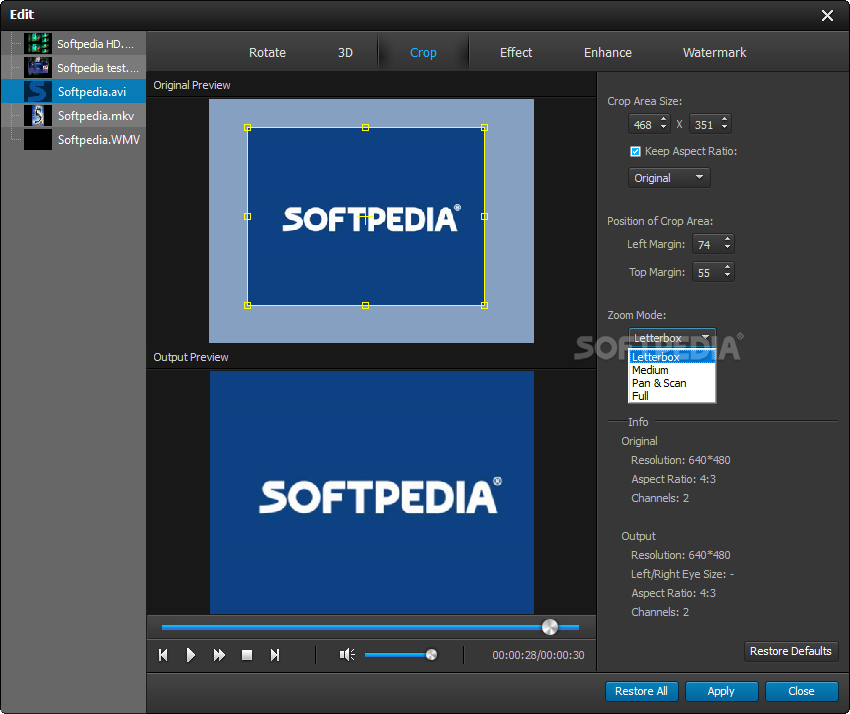850x714 pixels.
Task: Select Softpedia HD file thumbnail
Action: click(x=38, y=44)
